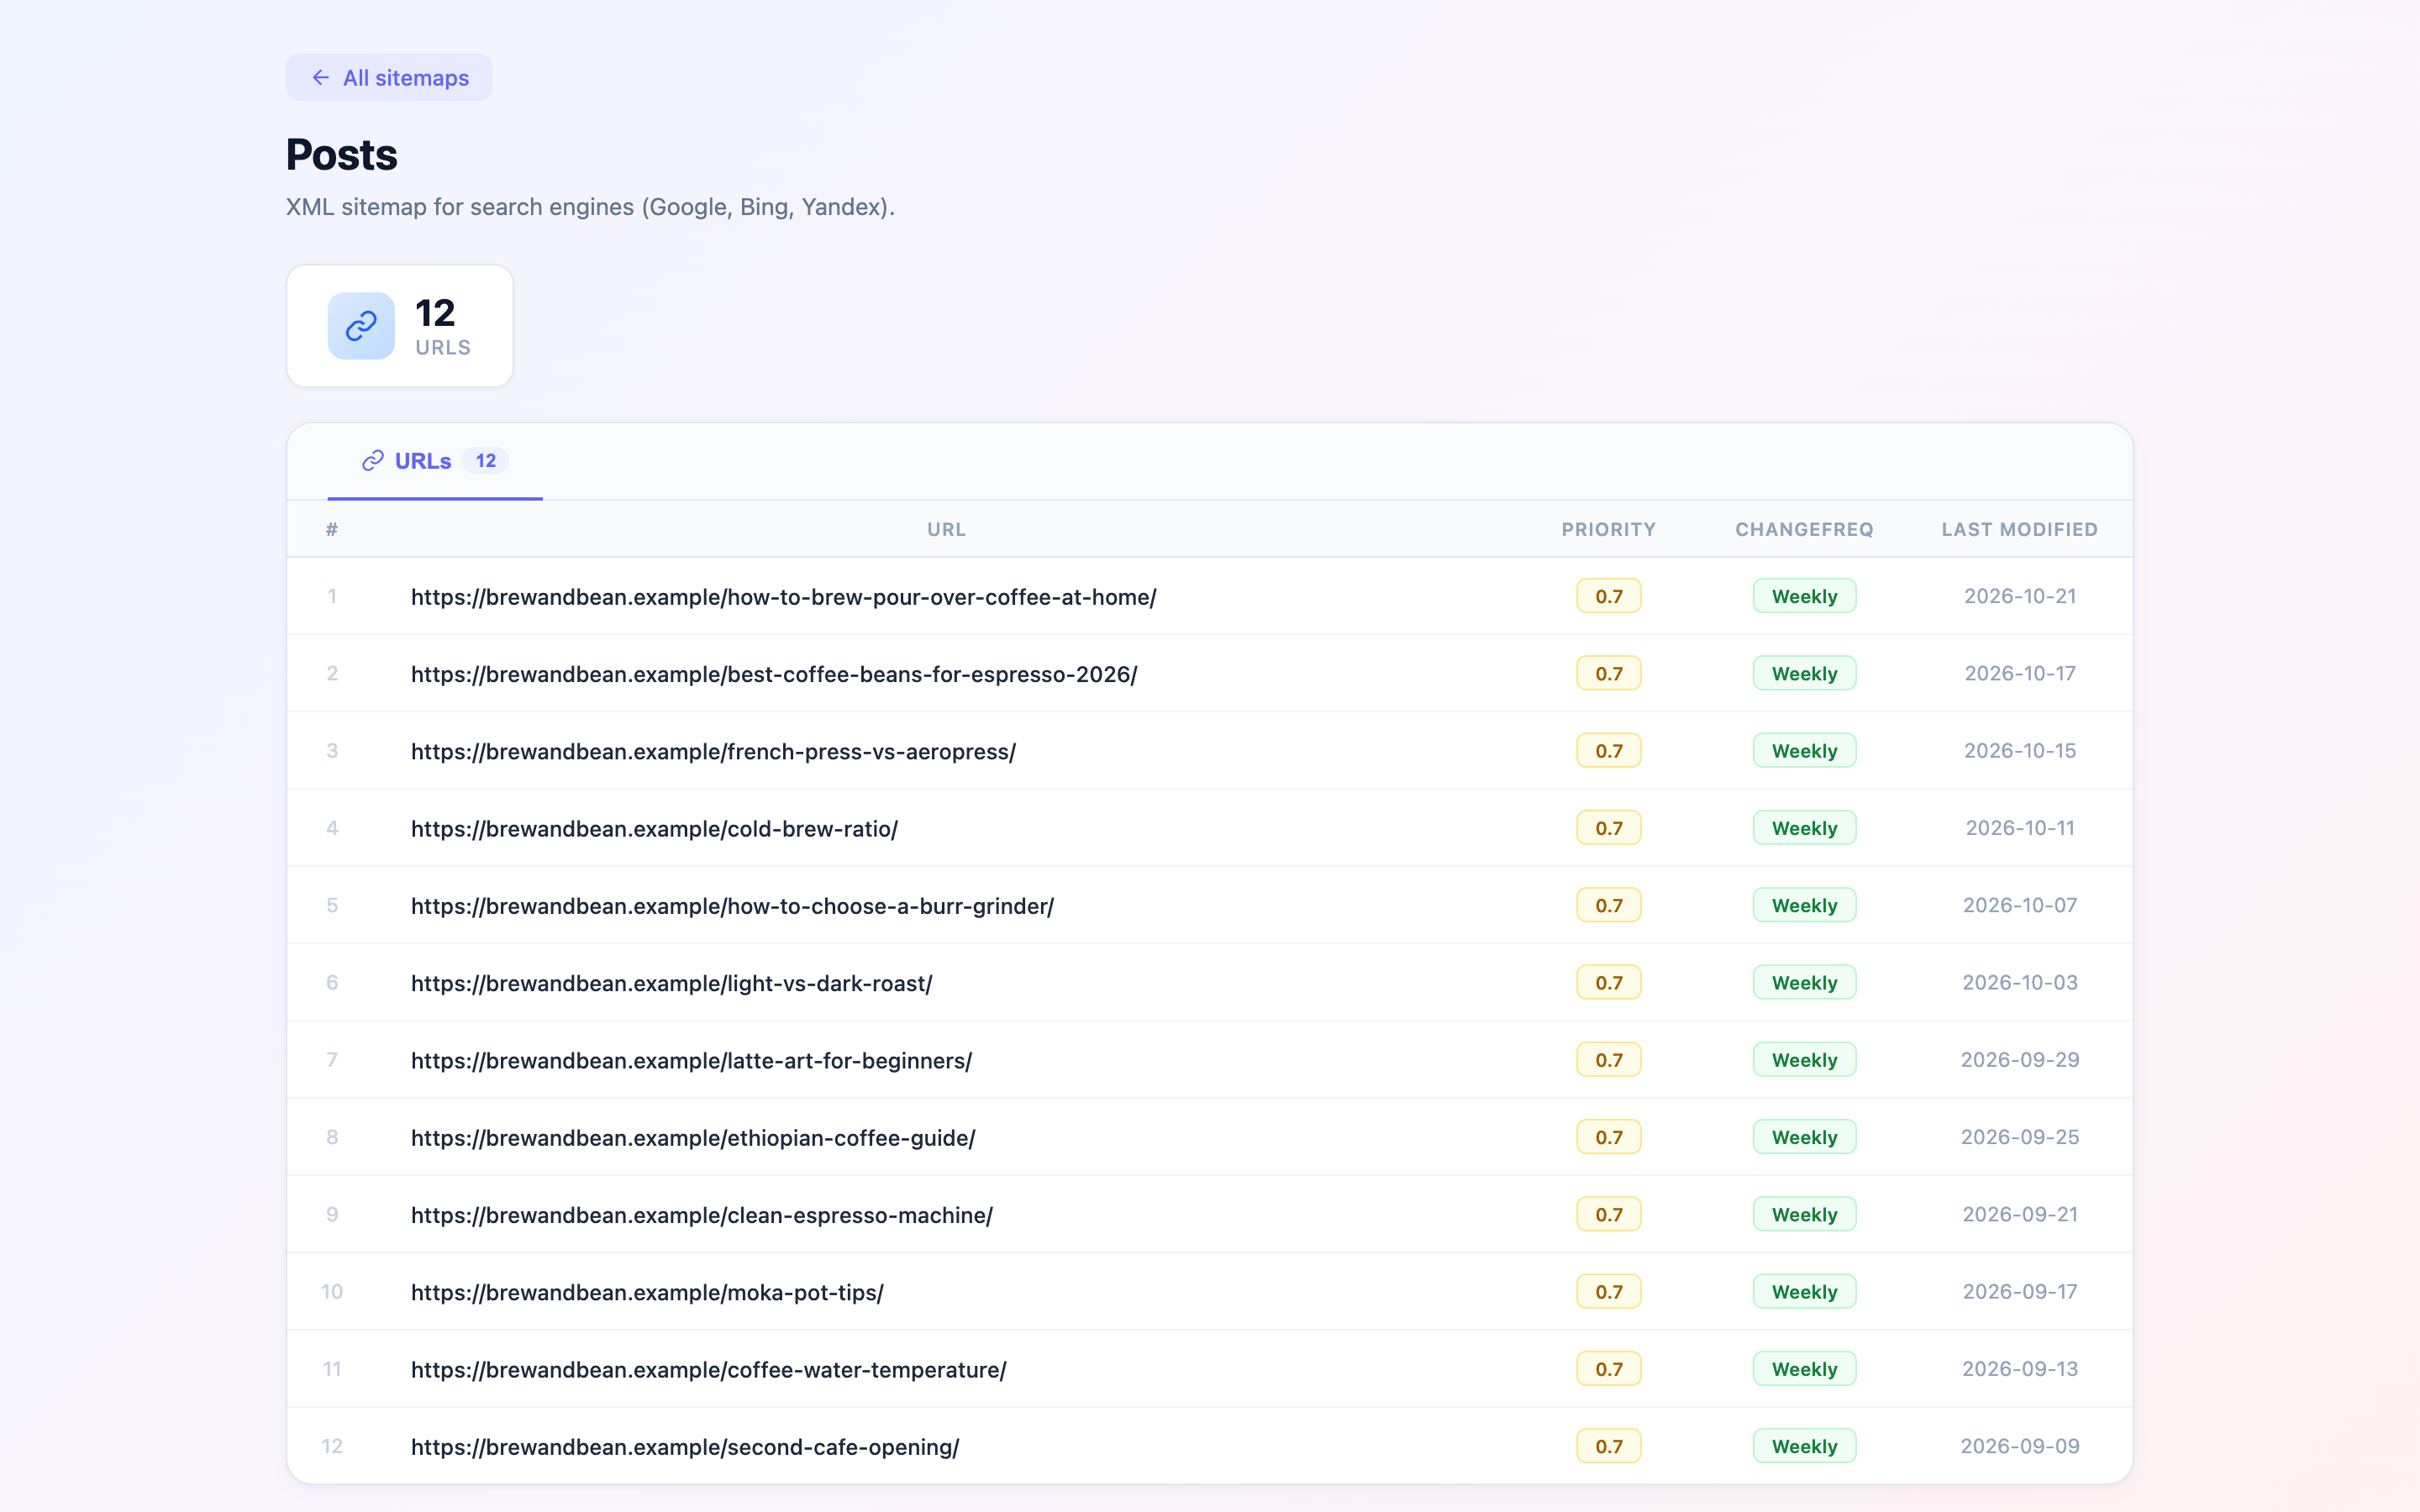Select the URLs tab
2420x1512 pixels.
(435, 461)
